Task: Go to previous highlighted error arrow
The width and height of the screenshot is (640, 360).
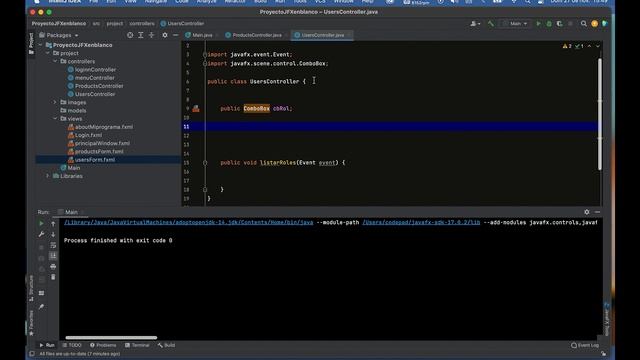Action: click(589, 46)
